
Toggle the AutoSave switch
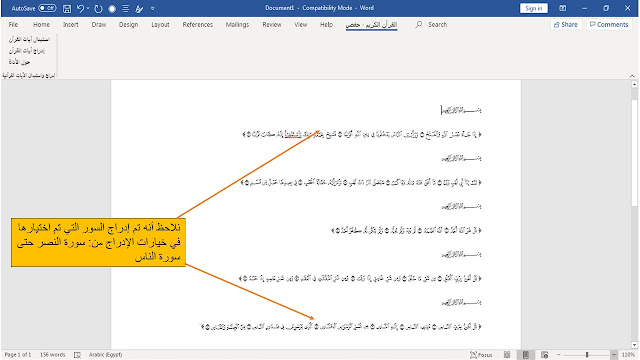point(47,8)
